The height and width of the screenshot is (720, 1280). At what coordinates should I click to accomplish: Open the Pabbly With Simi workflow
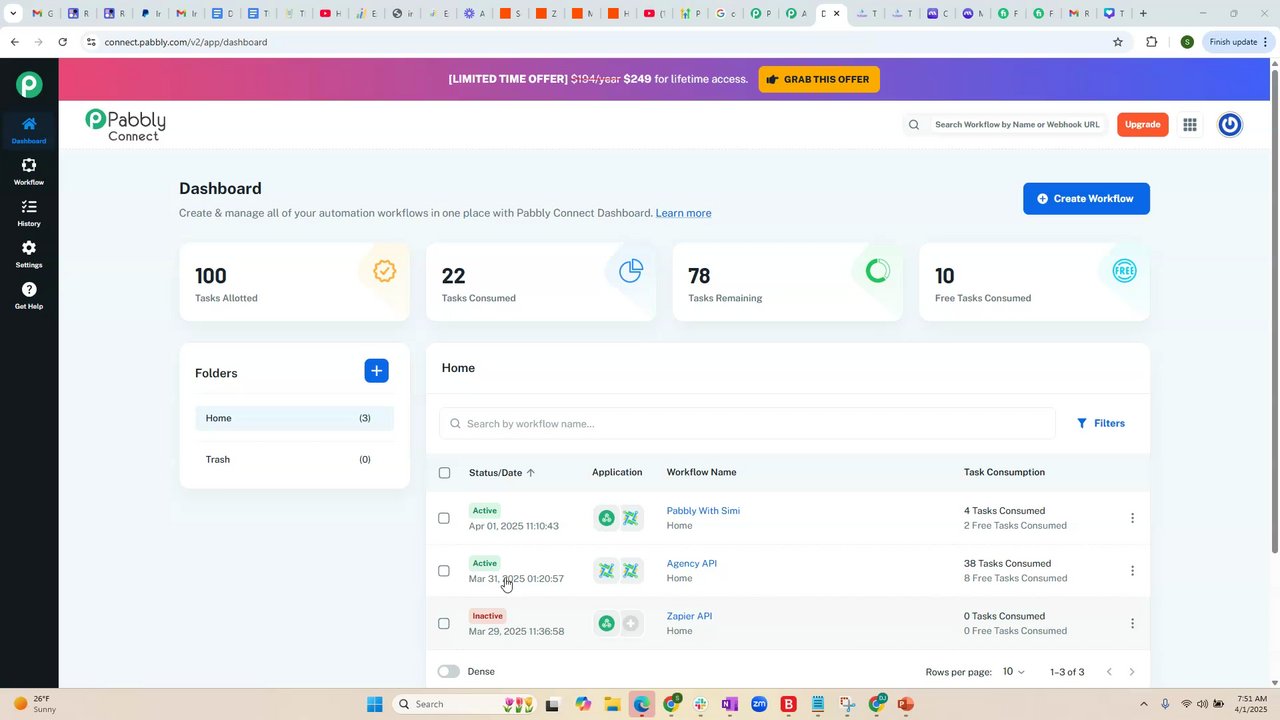pos(703,511)
